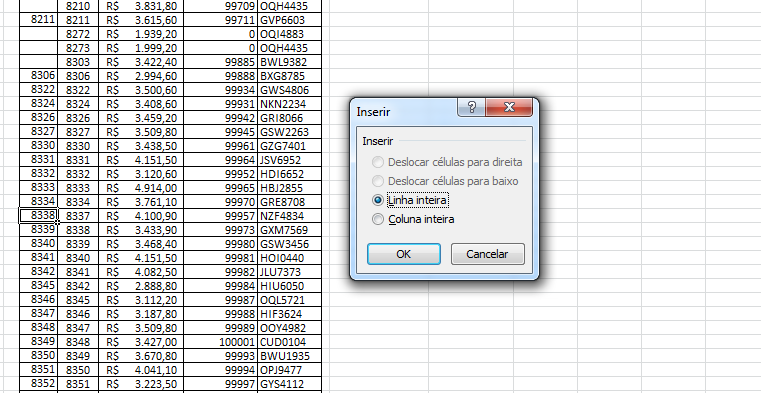Select the value 1.999,20 cell

tap(141, 48)
